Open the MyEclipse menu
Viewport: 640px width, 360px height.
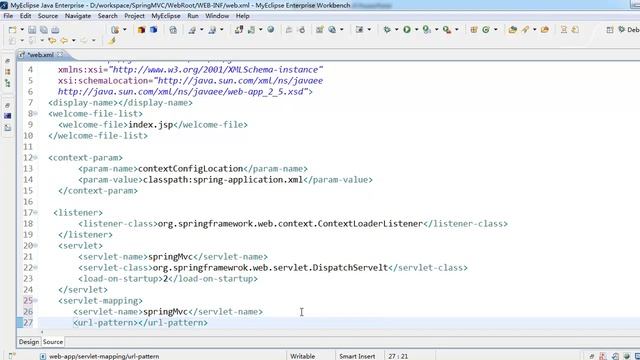[166, 16]
